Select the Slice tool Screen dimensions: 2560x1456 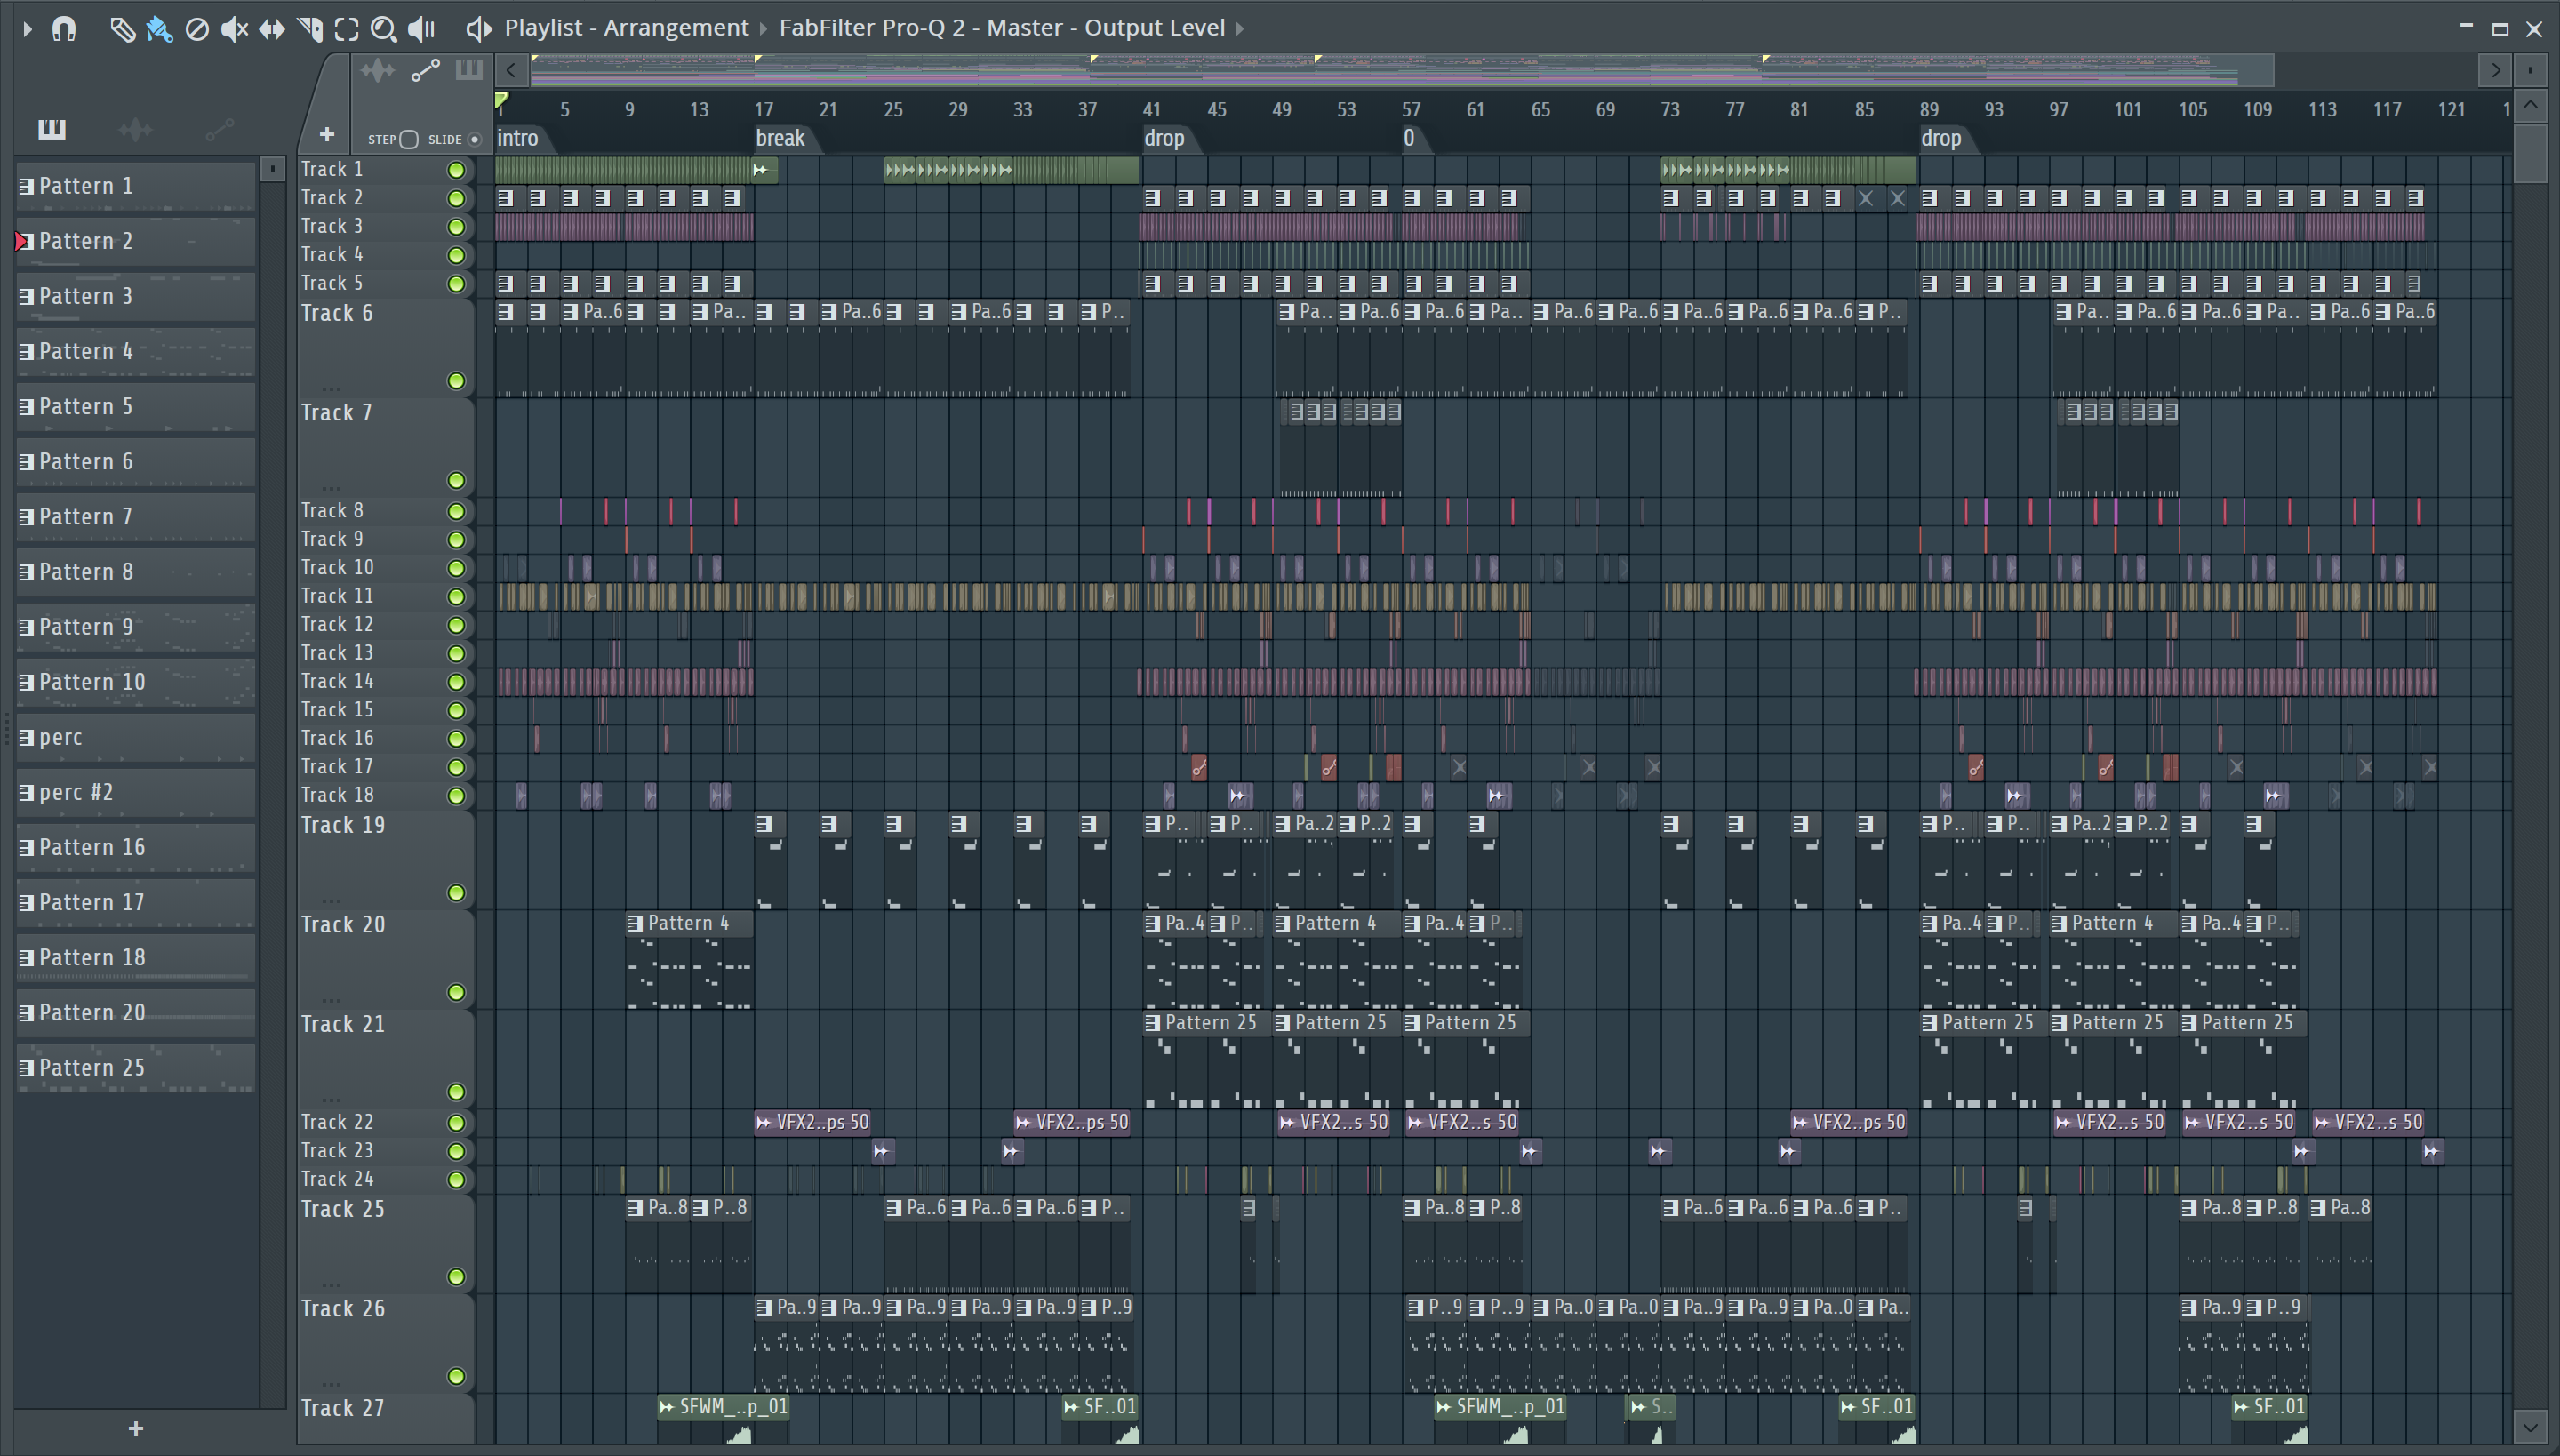pyautogui.click(x=310, y=29)
